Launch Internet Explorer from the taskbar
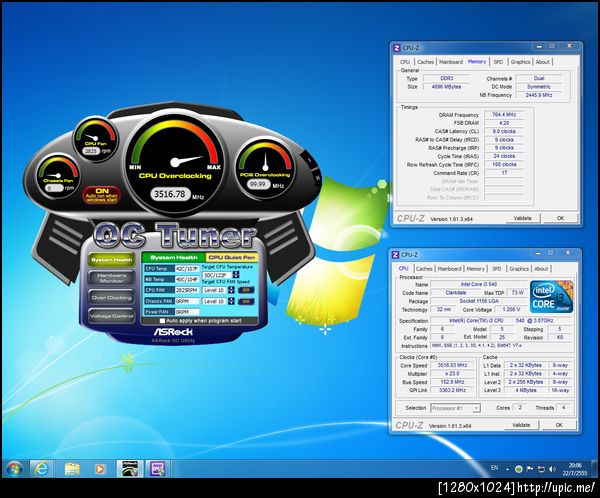The width and height of the screenshot is (600, 498). (42, 467)
